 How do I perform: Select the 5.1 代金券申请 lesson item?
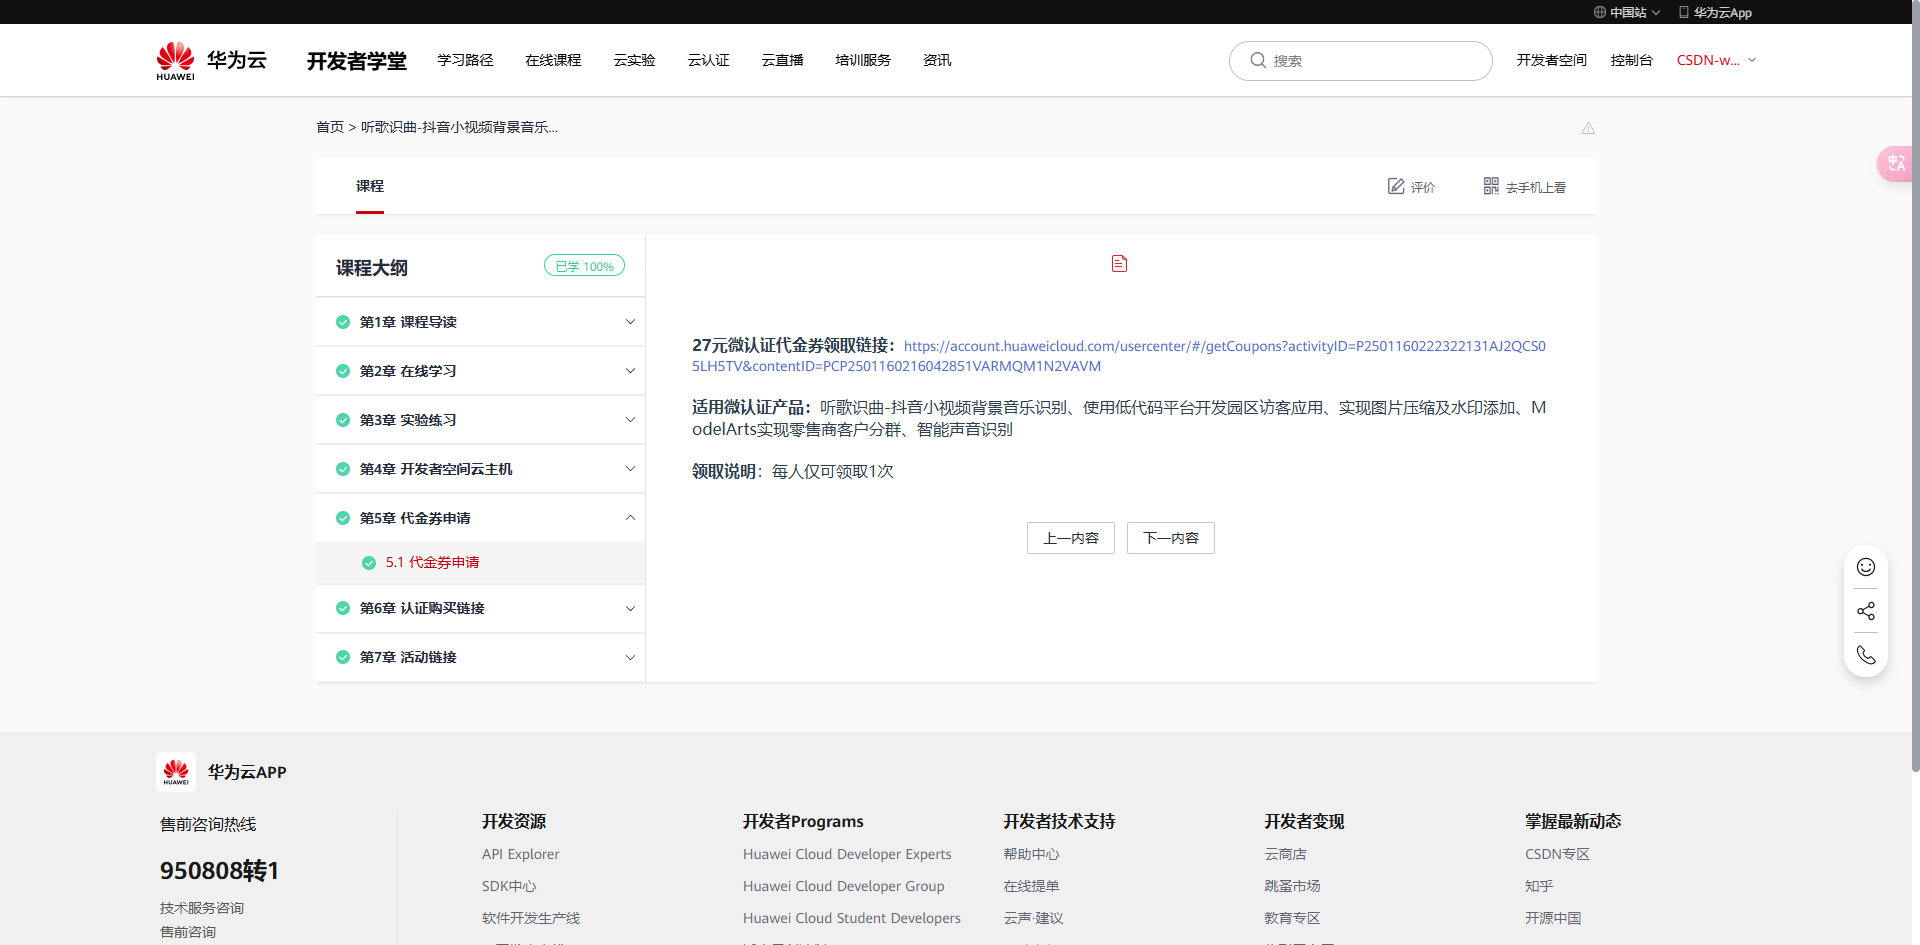(432, 563)
